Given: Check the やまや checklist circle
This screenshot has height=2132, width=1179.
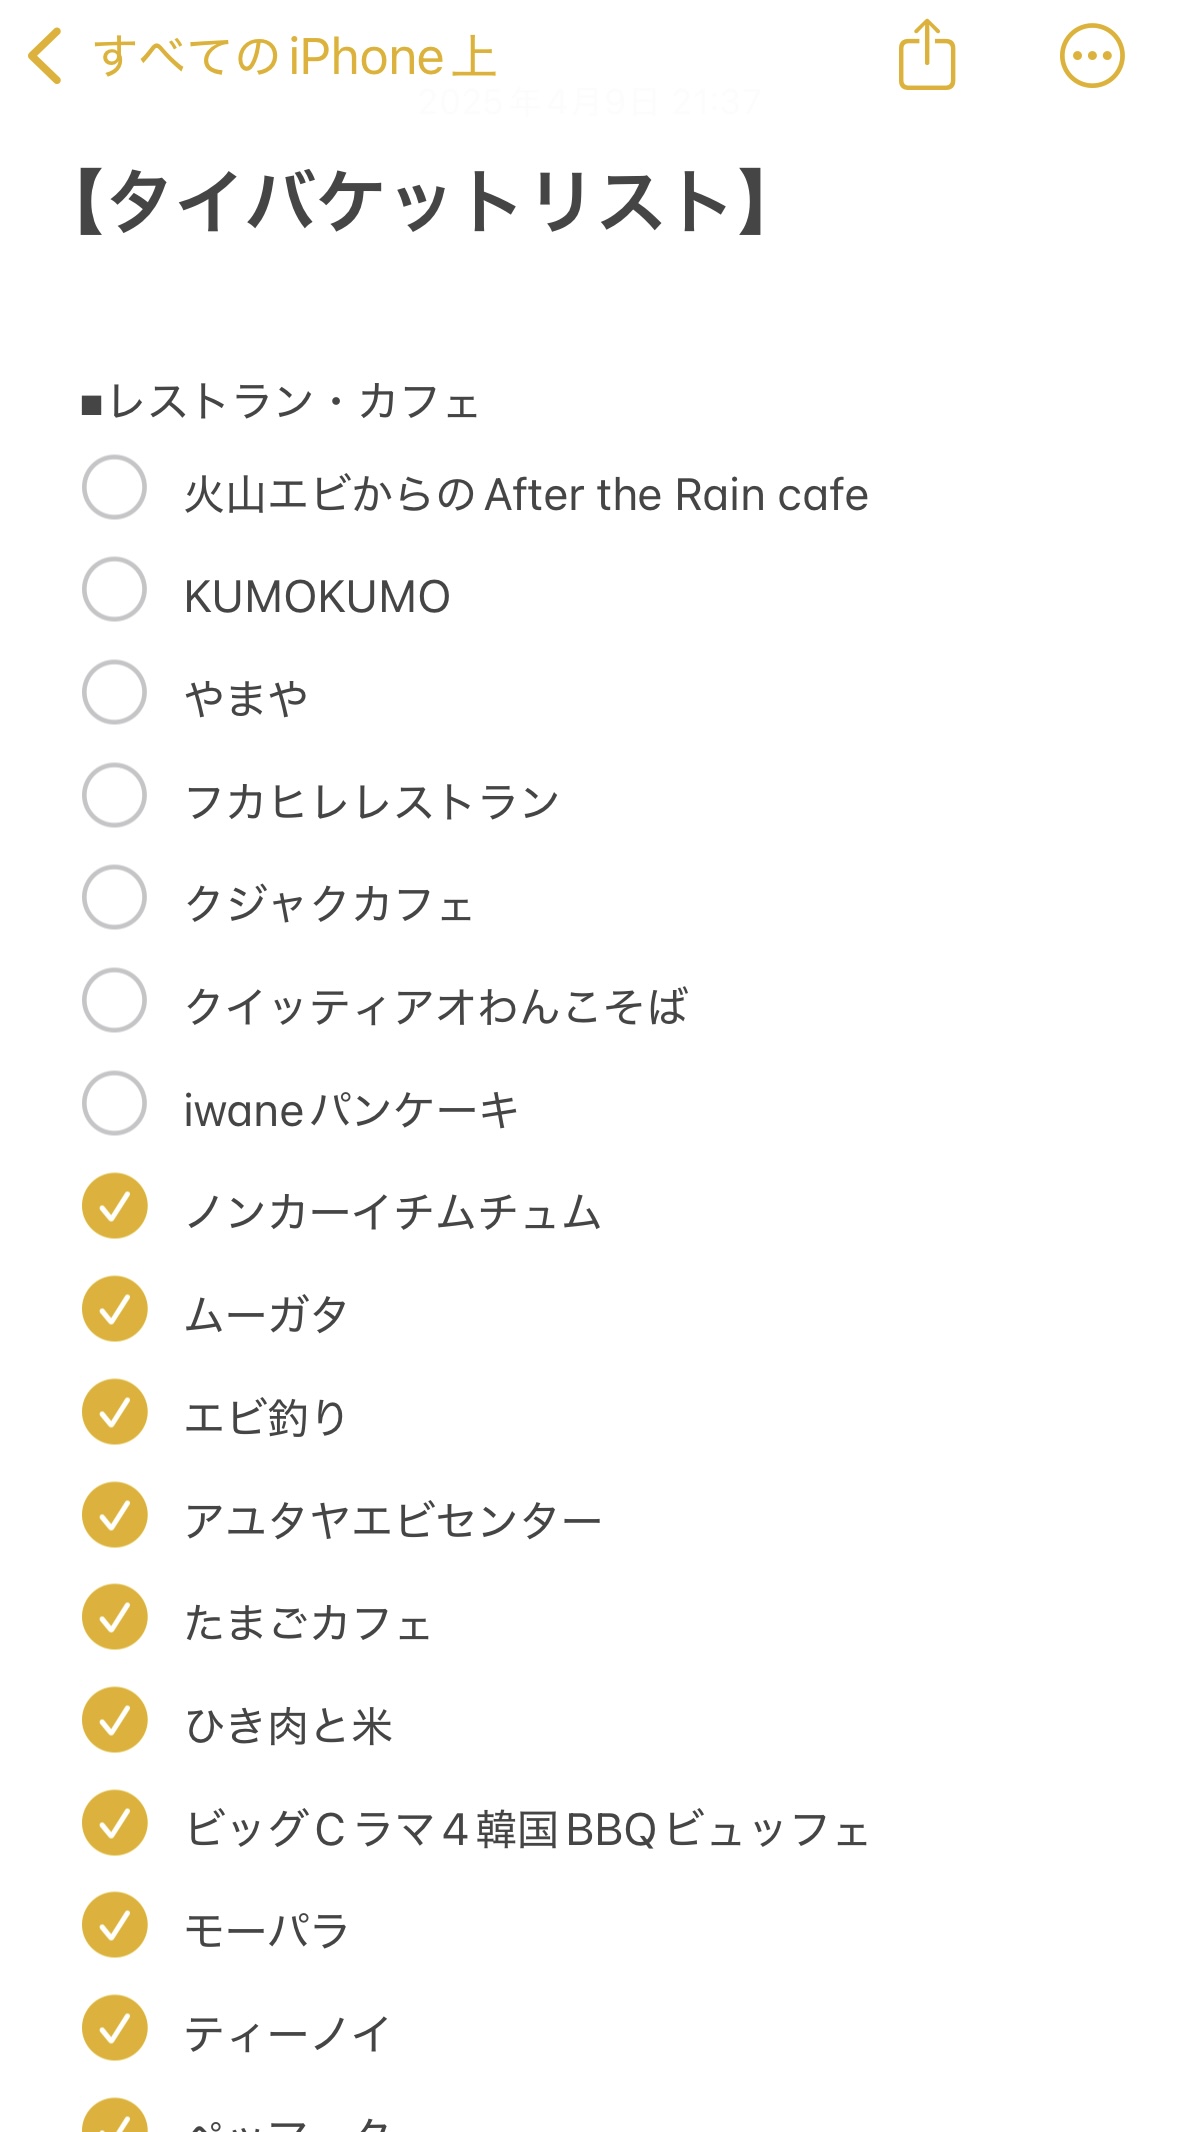Looking at the screenshot, I should [x=115, y=692].
